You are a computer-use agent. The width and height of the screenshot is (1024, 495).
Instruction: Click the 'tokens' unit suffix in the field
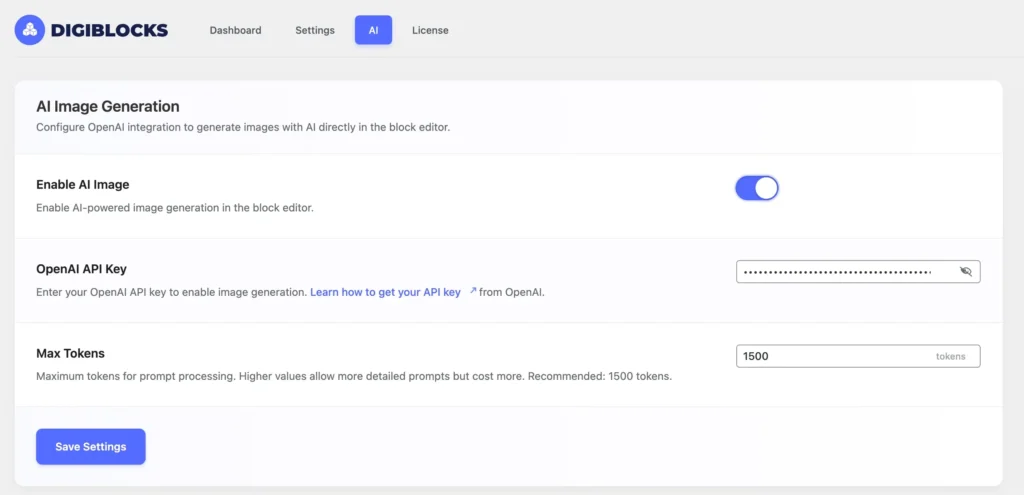pyautogui.click(x=950, y=356)
